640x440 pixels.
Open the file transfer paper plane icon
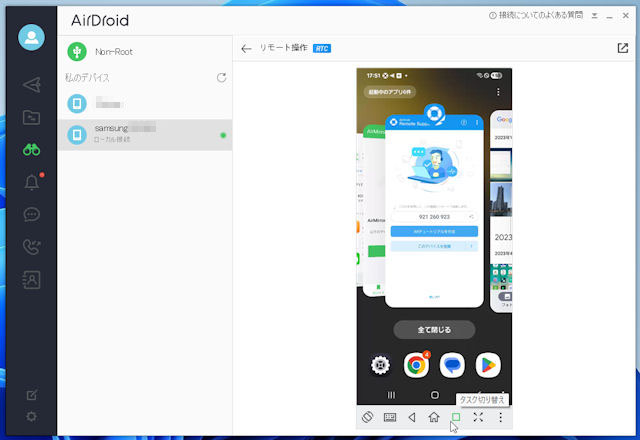click(31, 85)
